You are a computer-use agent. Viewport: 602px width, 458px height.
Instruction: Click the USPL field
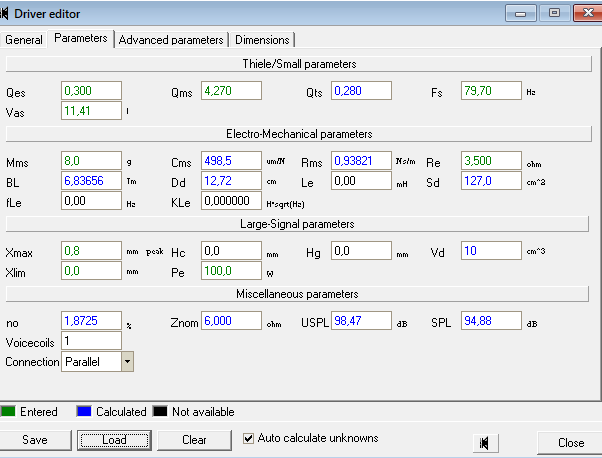(361, 321)
